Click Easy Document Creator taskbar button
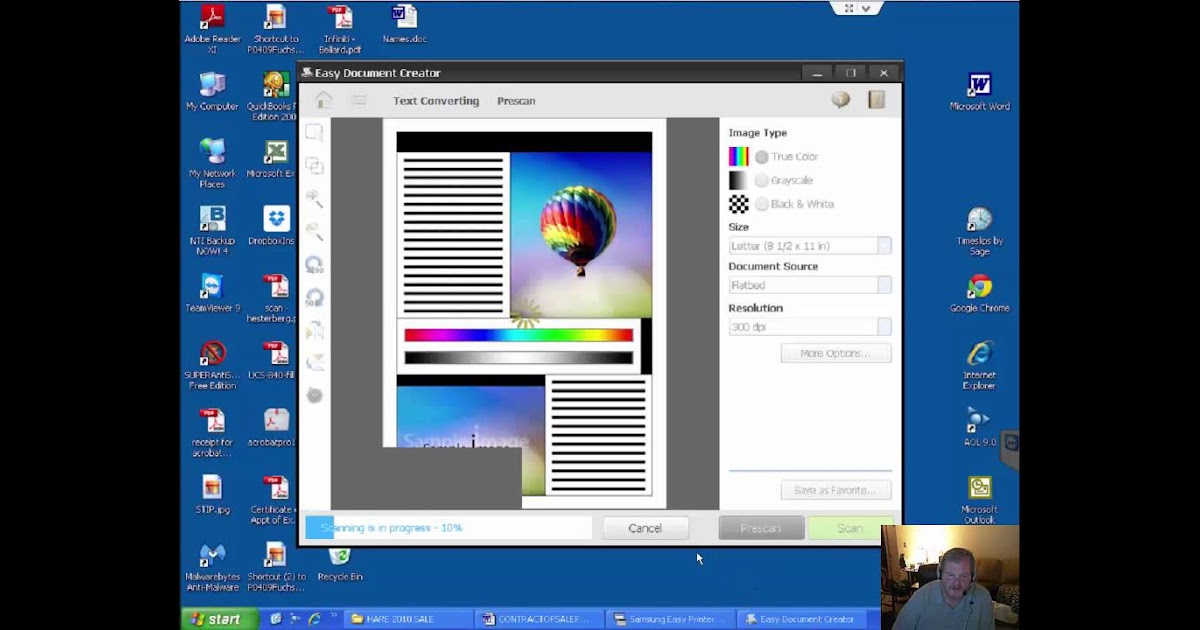 coord(799,619)
